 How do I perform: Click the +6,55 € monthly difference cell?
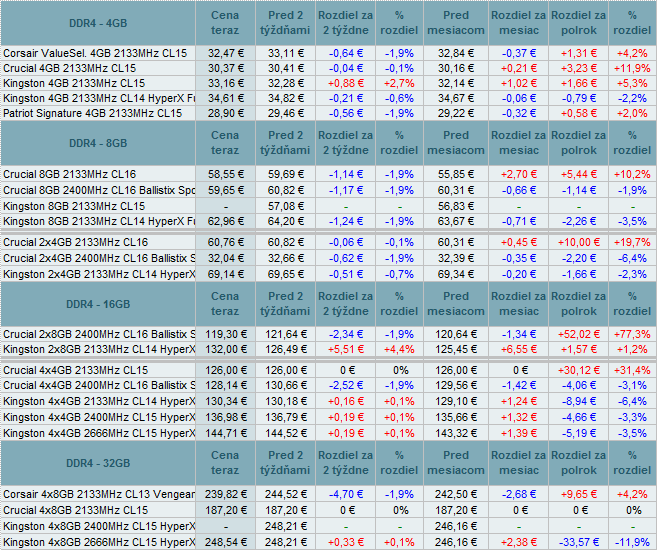519,349
